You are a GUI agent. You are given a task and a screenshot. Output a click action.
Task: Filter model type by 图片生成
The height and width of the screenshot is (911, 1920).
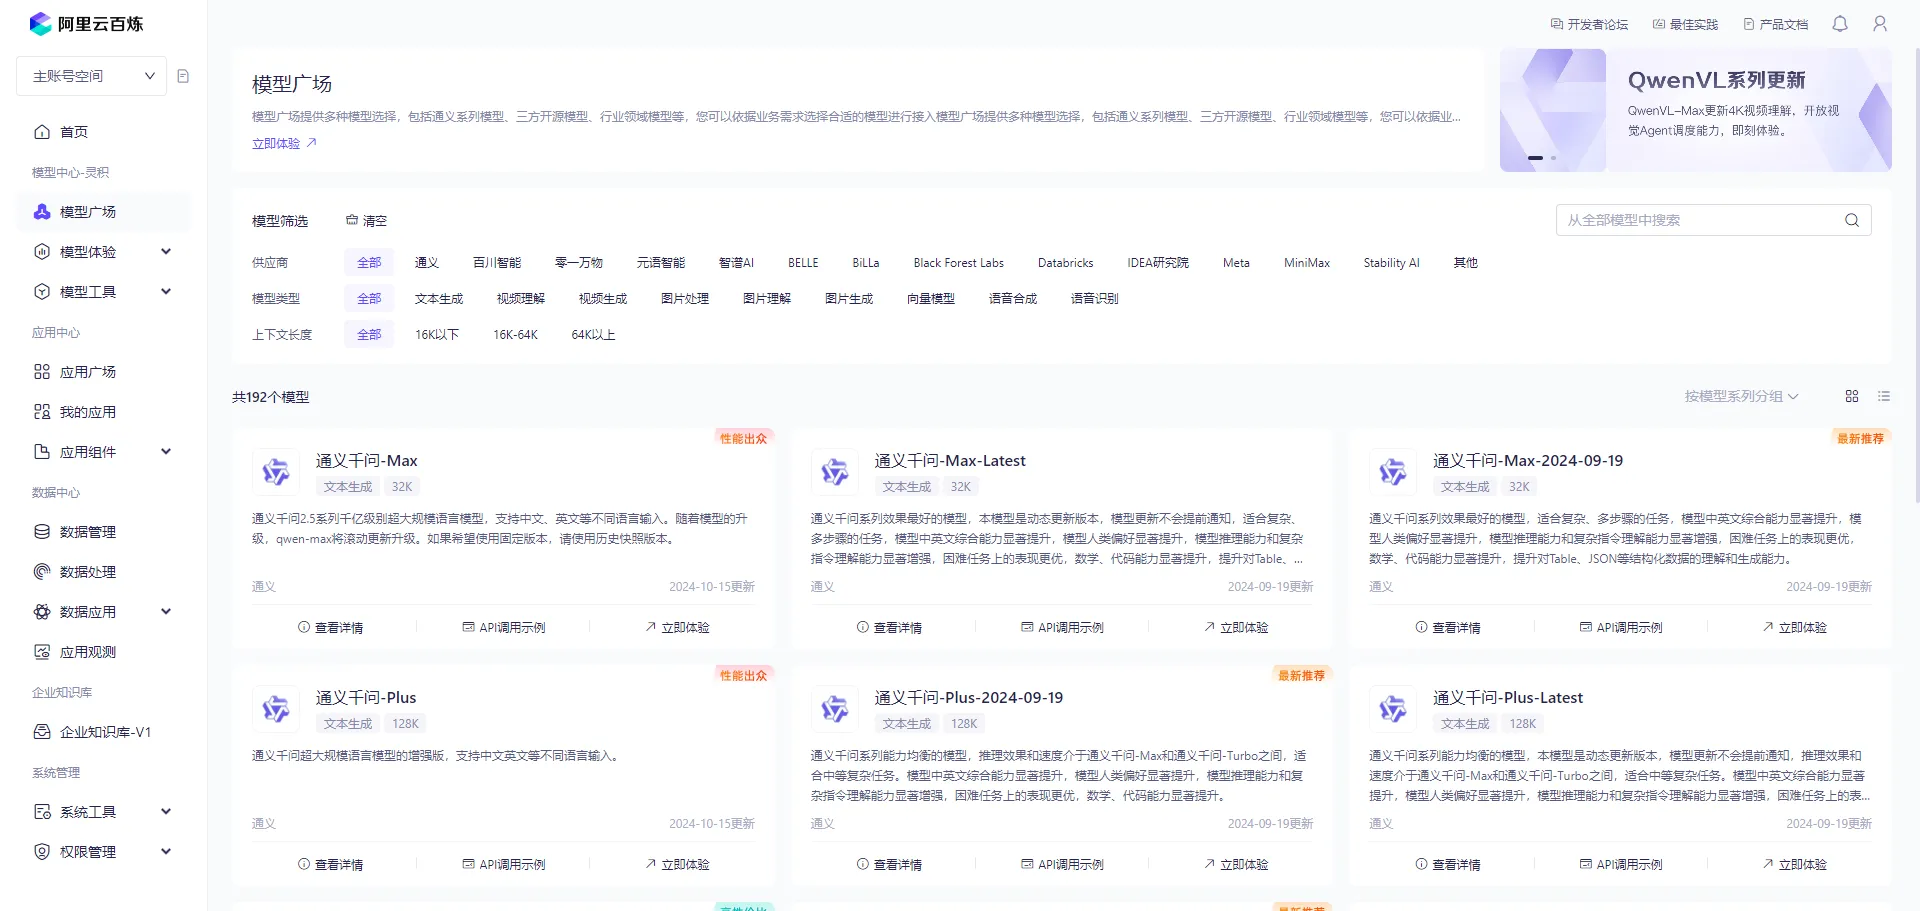coord(849,299)
